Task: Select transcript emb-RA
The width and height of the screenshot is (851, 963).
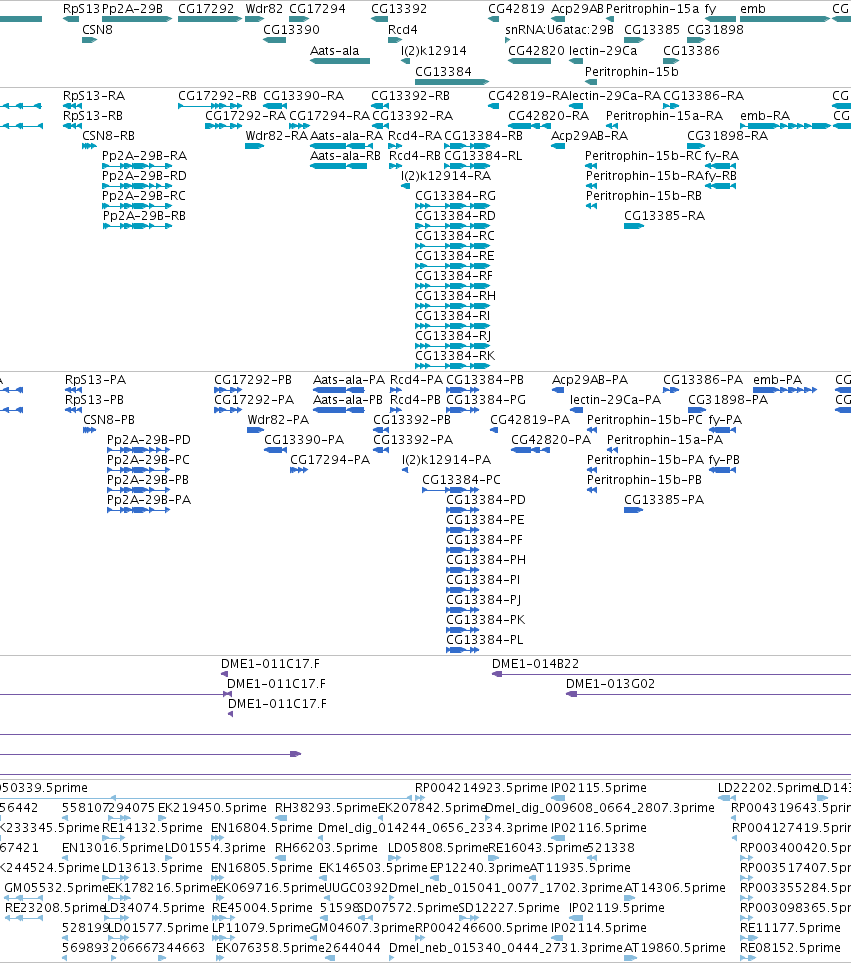Action: tap(765, 115)
